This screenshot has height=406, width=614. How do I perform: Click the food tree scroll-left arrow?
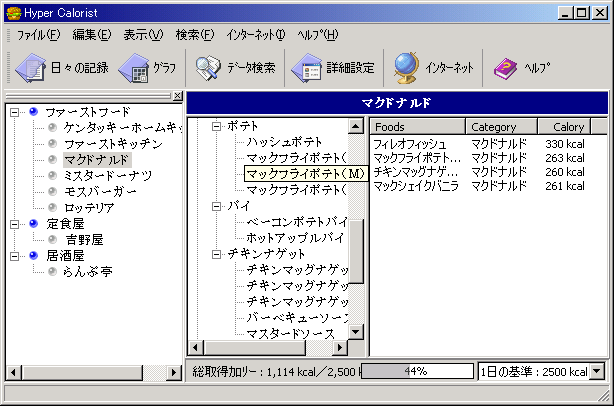tap(196, 348)
